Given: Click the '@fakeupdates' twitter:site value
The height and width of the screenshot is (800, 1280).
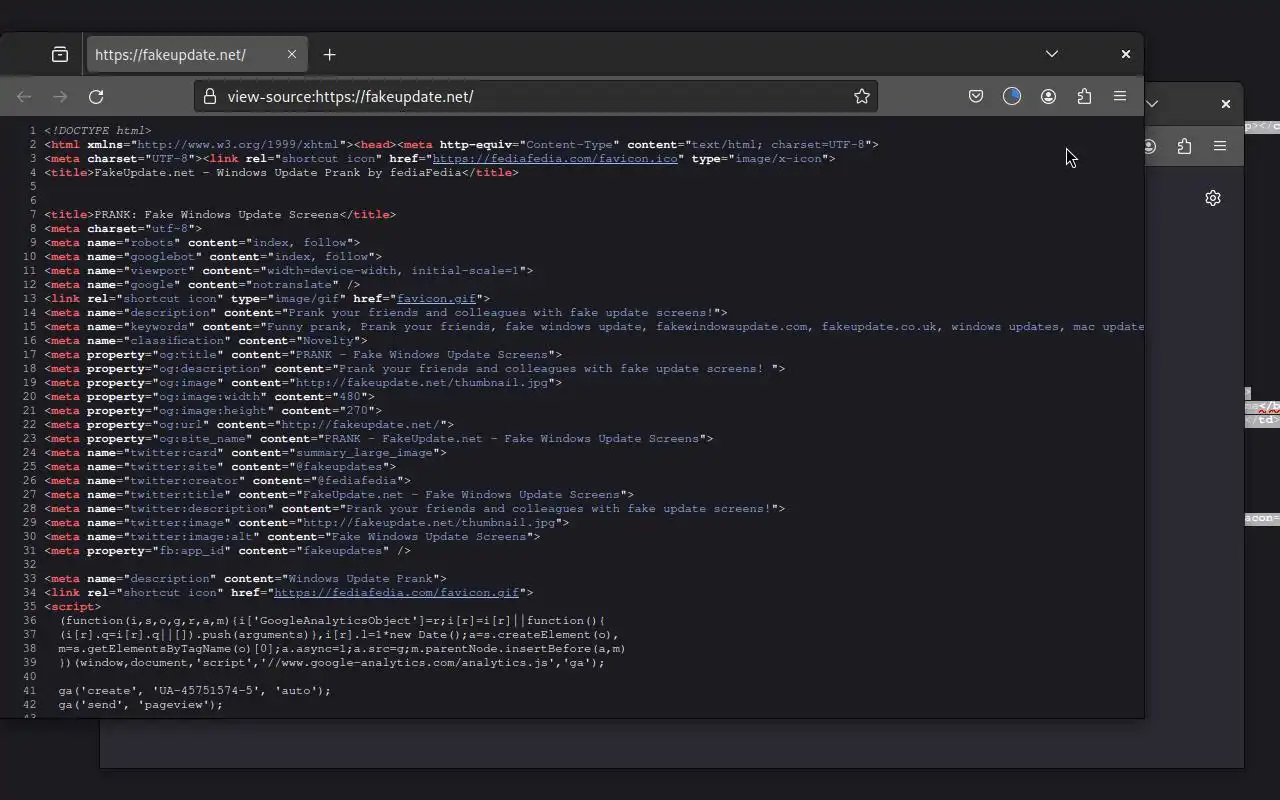Looking at the screenshot, I should [339, 466].
